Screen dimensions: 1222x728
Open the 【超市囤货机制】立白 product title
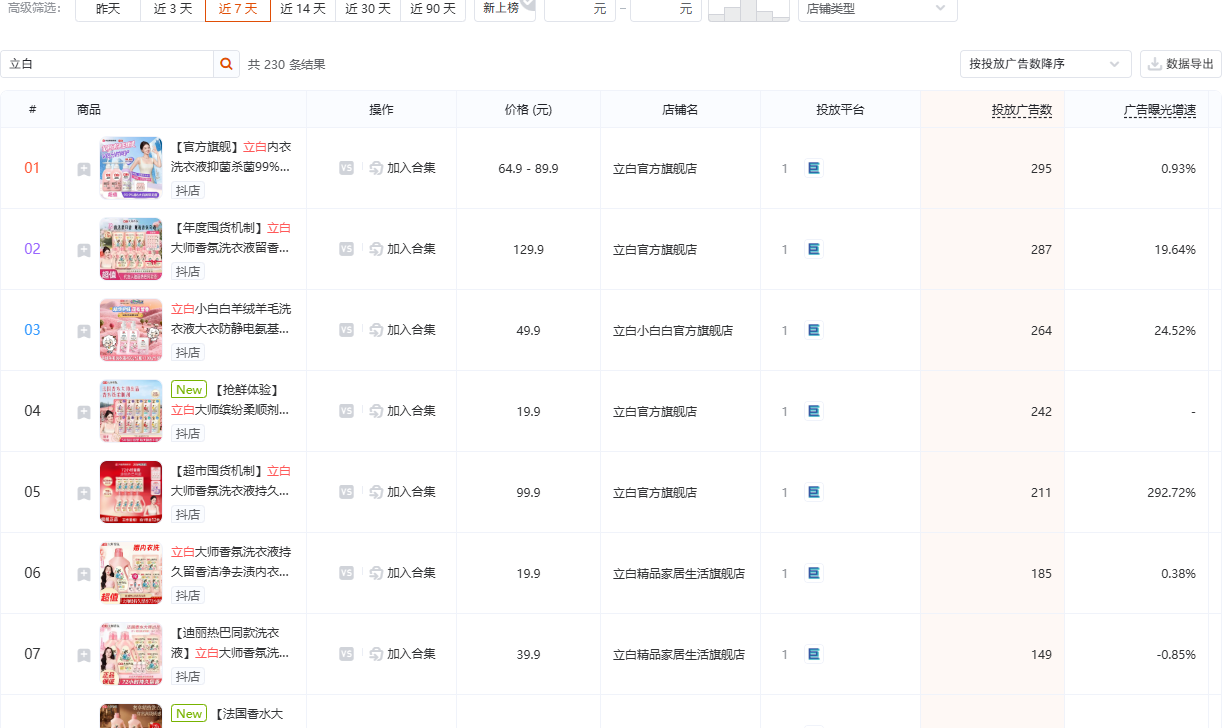[231, 481]
